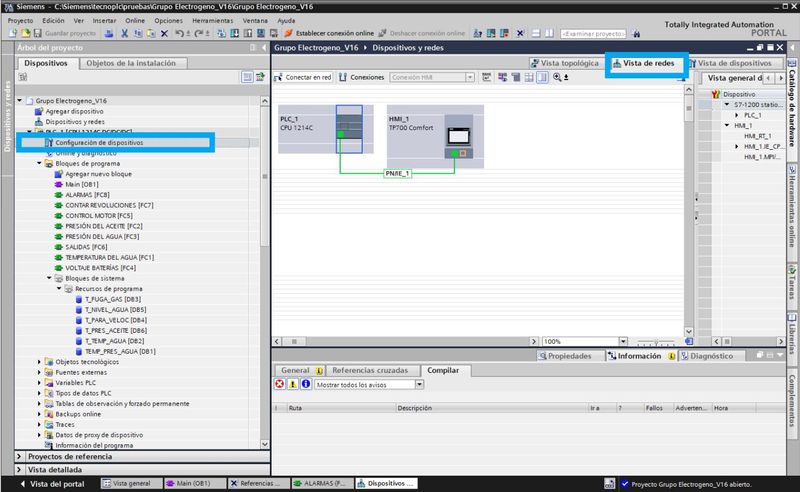Click the Delete X icon in toolbar
800x492 pixels.
(x=164, y=33)
